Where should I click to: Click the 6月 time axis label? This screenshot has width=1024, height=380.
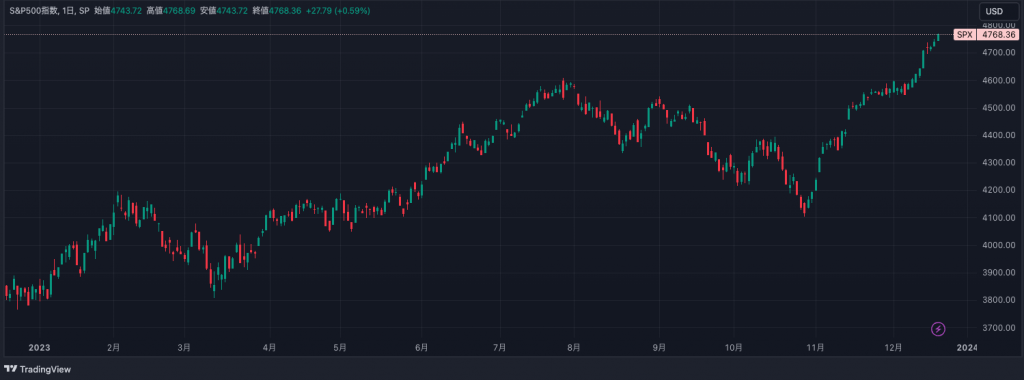pos(421,347)
